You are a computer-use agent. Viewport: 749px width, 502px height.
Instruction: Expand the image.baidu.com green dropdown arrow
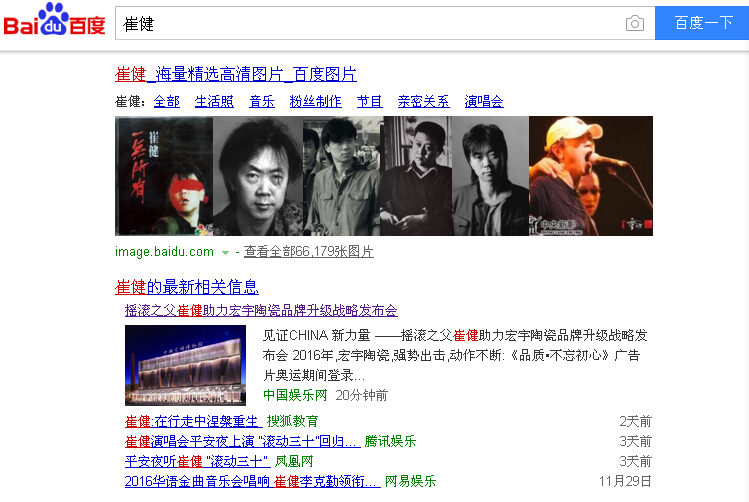(225, 253)
